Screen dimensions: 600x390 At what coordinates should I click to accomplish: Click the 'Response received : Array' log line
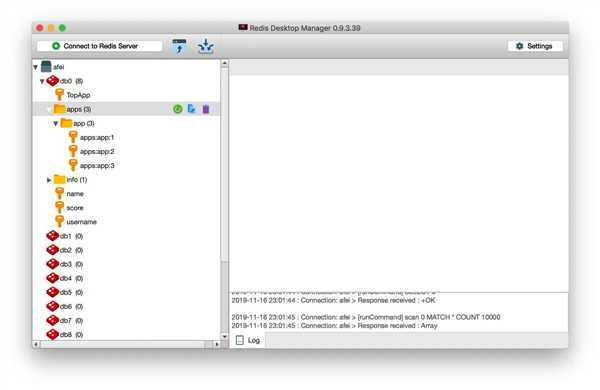[334, 326]
